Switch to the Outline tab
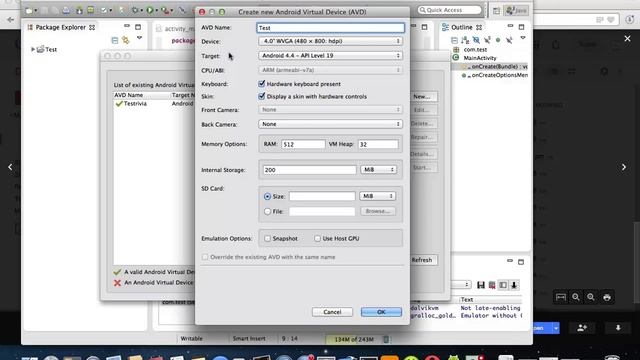 462,27
